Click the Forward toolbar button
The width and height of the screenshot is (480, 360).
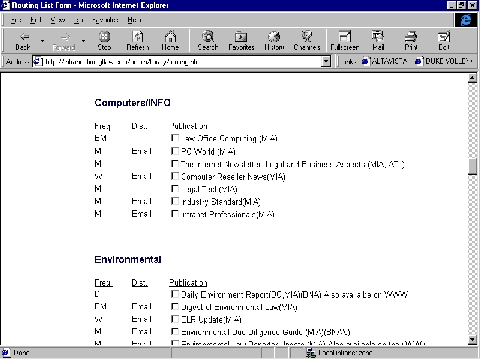coord(64,41)
